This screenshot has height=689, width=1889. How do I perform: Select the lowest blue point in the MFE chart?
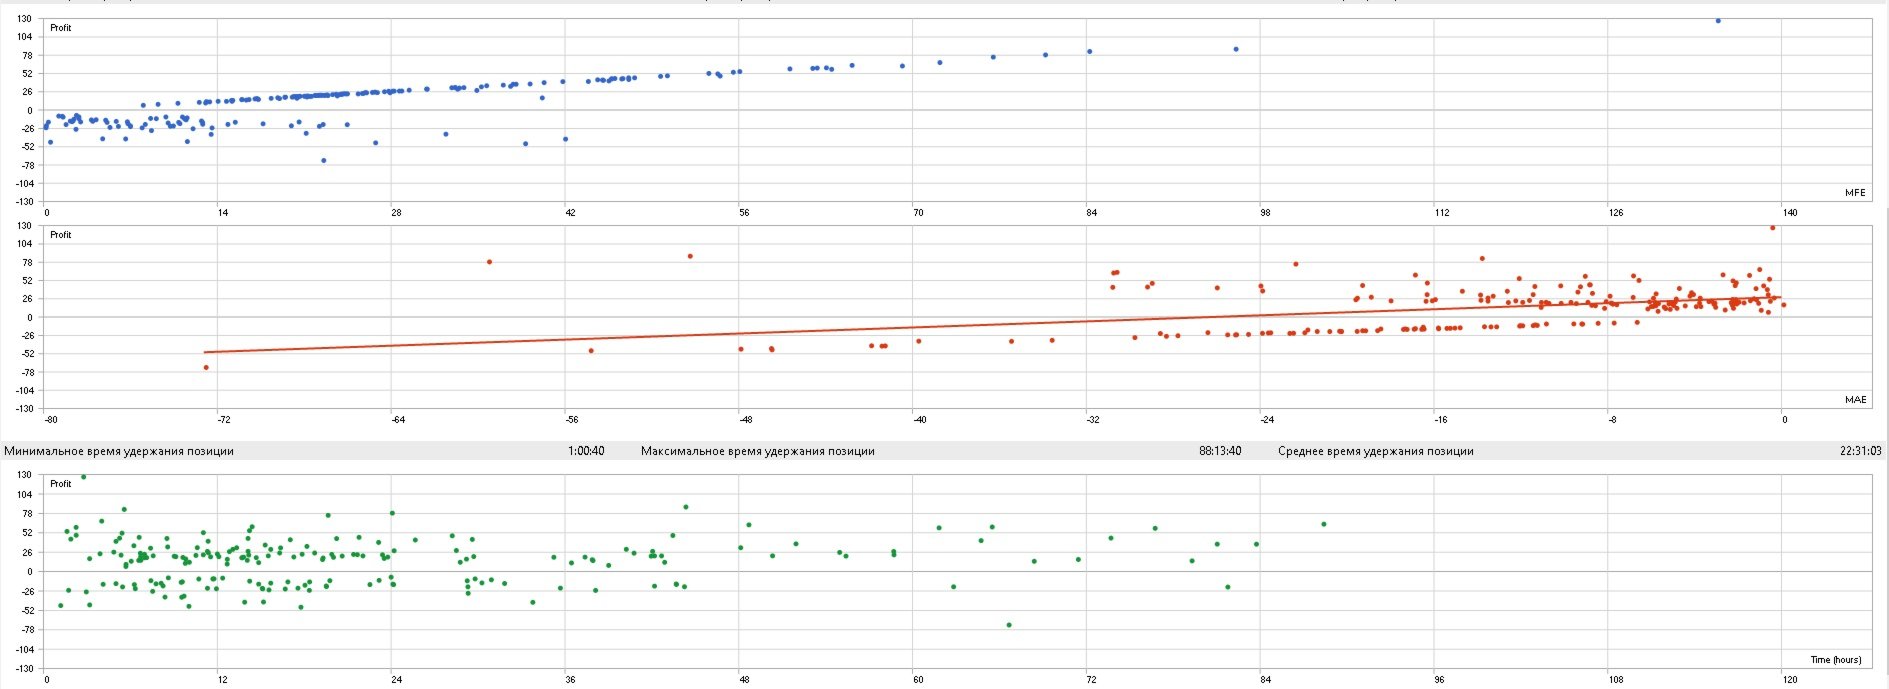tap(323, 160)
